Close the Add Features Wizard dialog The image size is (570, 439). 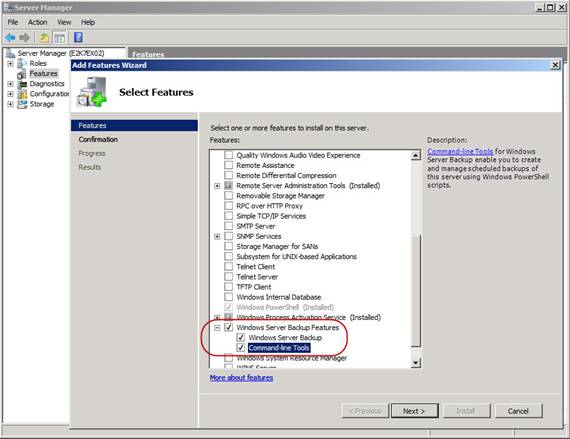click(555, 65)
